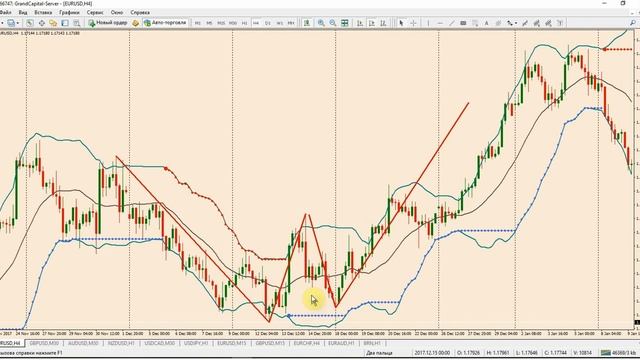Screen dimensions: 640x360
Task: Select the filled rectangle tool
Action: 463,23
